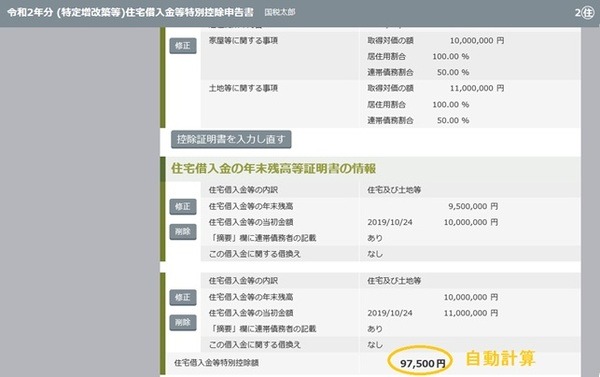Select heading 住宅借入金の年末残高等証明書の情報
The height and width of the screenshot is (377, 600).
click(x=273, y=168)
